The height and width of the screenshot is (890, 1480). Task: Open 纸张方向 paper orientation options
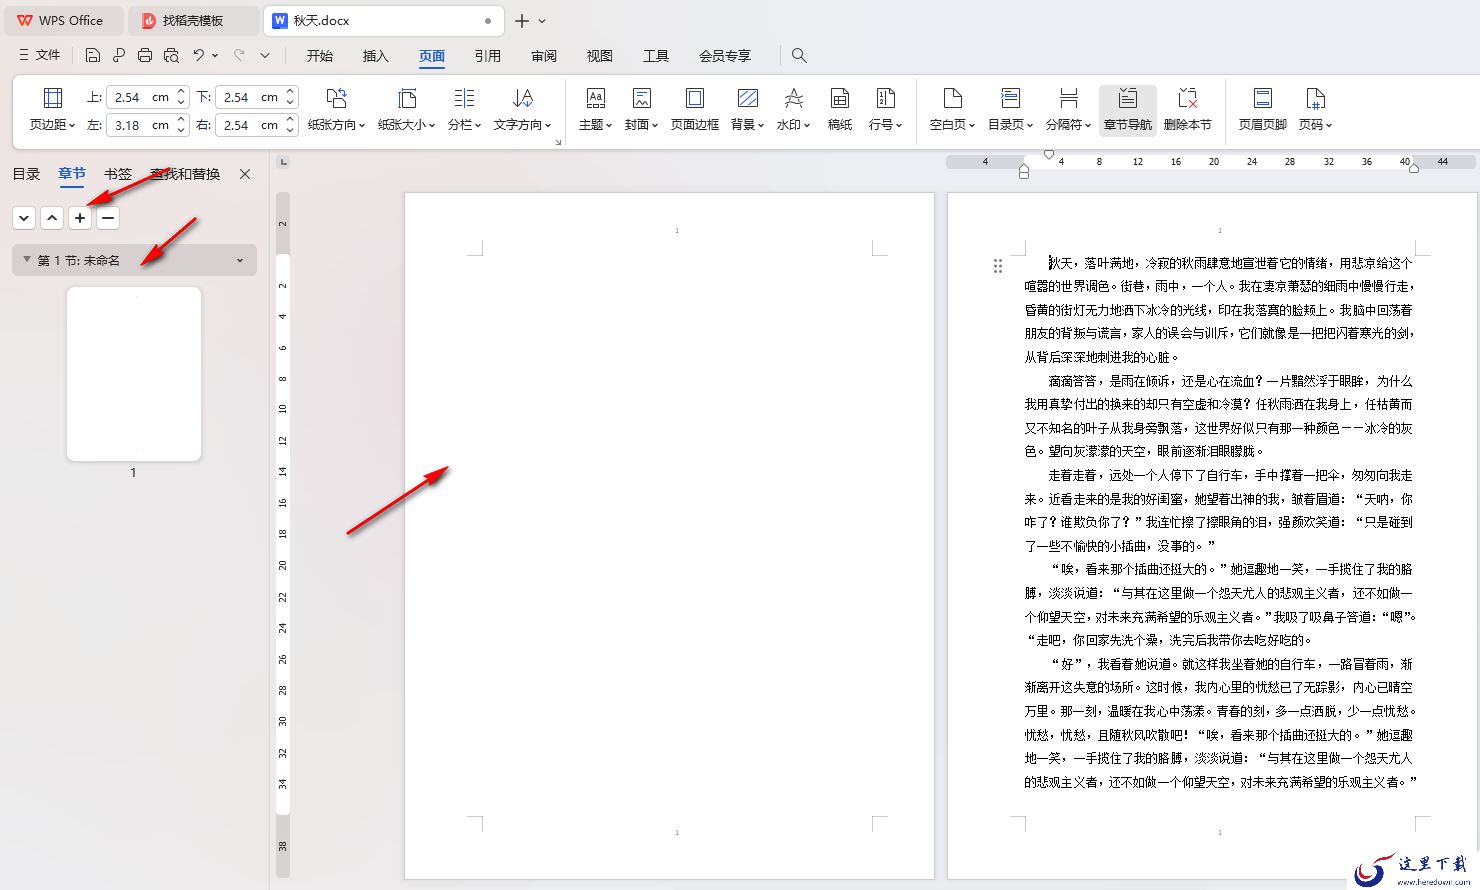pos(336,109)
